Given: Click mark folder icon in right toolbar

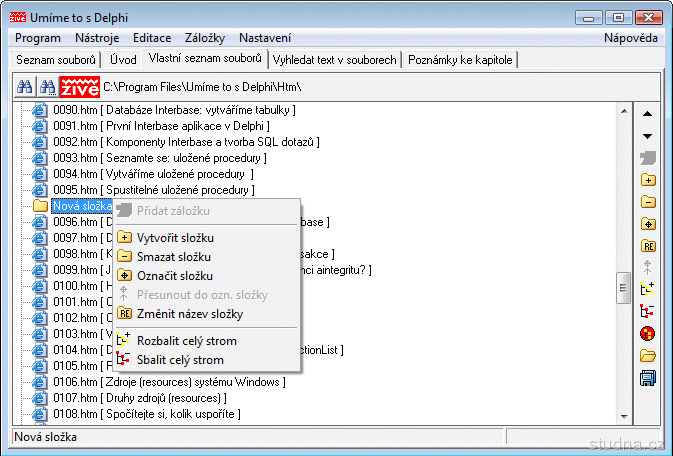Looking at the screenshot, I should 648,224.
